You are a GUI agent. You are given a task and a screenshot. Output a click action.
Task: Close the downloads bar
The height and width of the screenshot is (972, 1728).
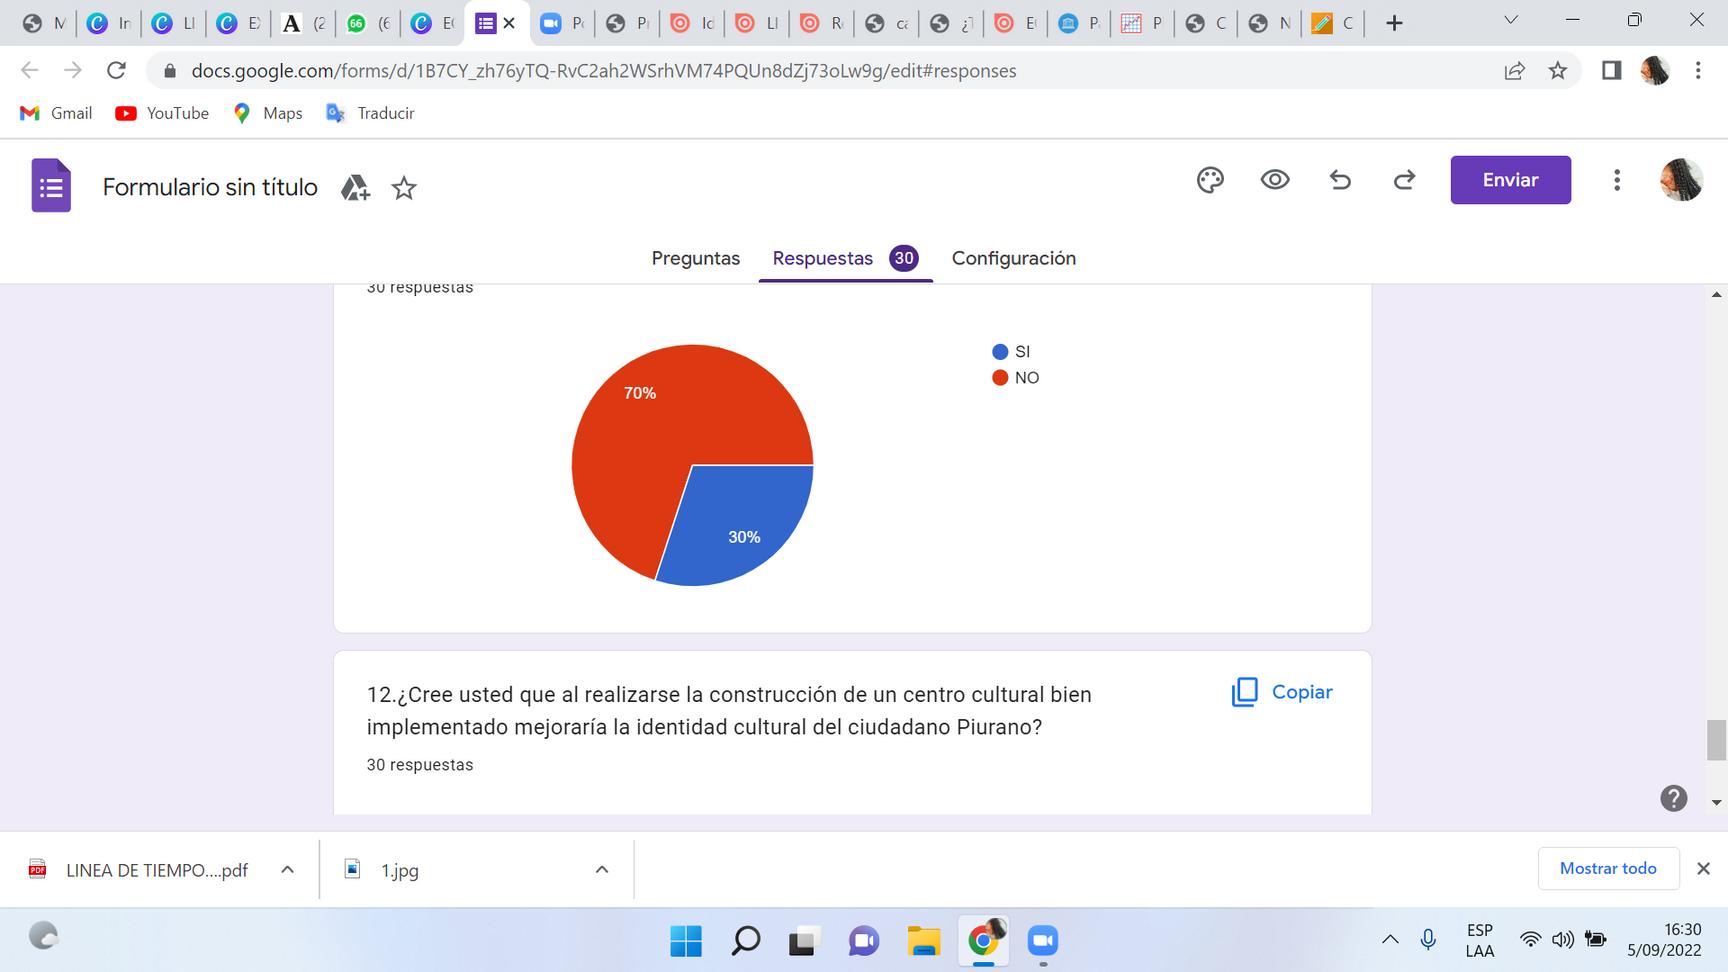(1704, 869)
